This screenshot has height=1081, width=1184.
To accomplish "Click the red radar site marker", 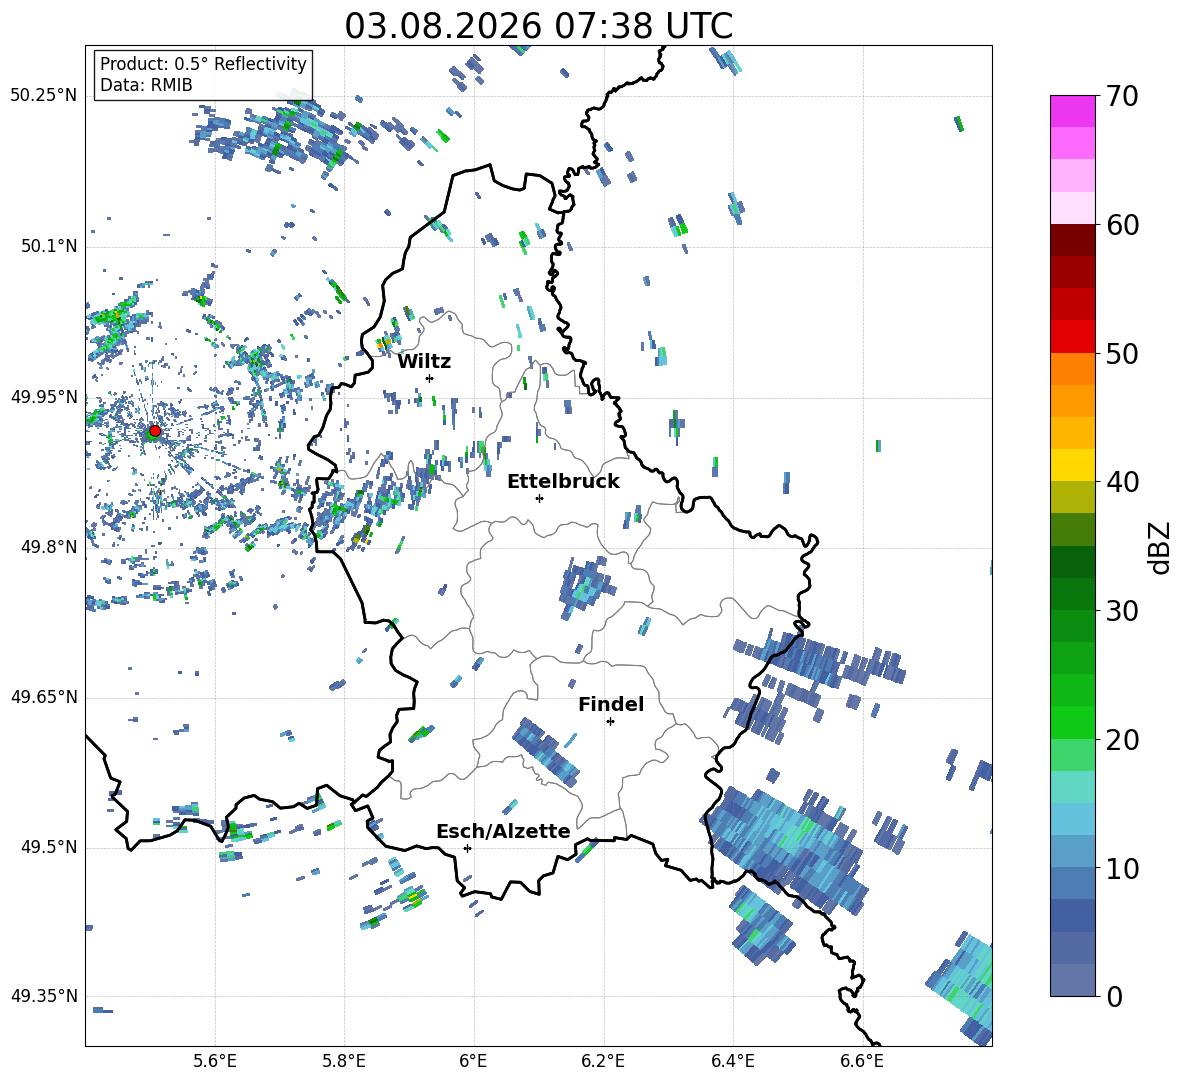I will 155,430.
